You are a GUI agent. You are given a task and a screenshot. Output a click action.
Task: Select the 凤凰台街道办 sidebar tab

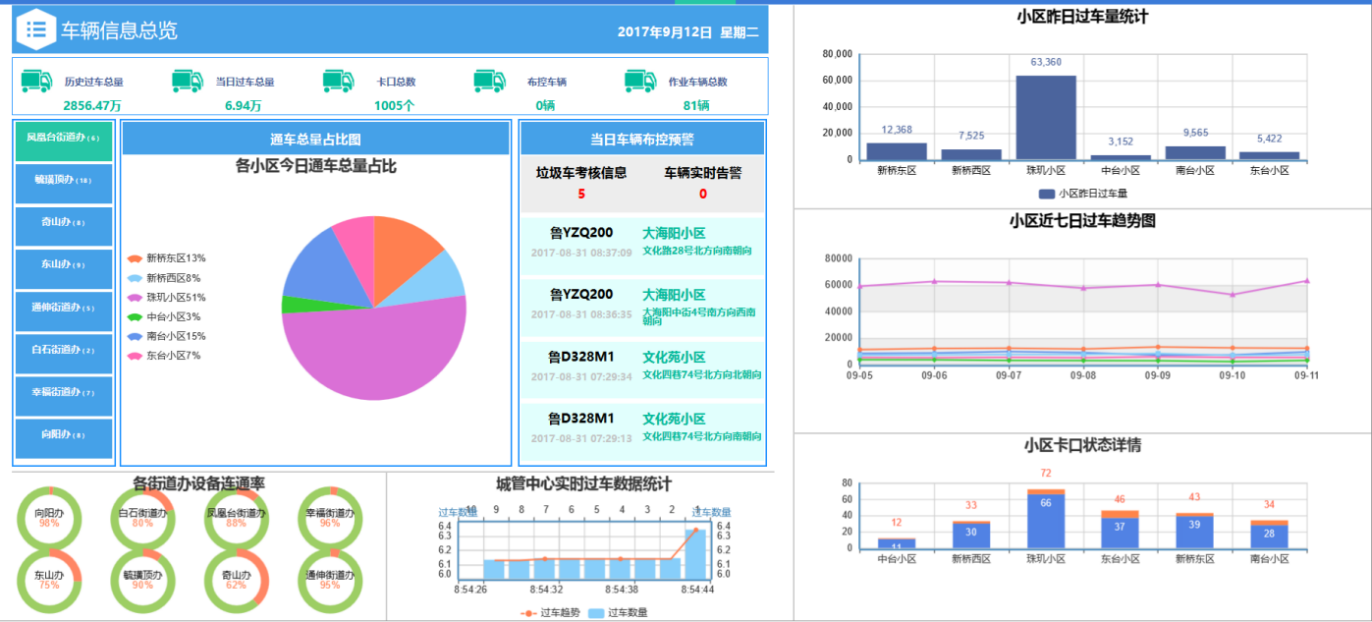click(63, 139)
